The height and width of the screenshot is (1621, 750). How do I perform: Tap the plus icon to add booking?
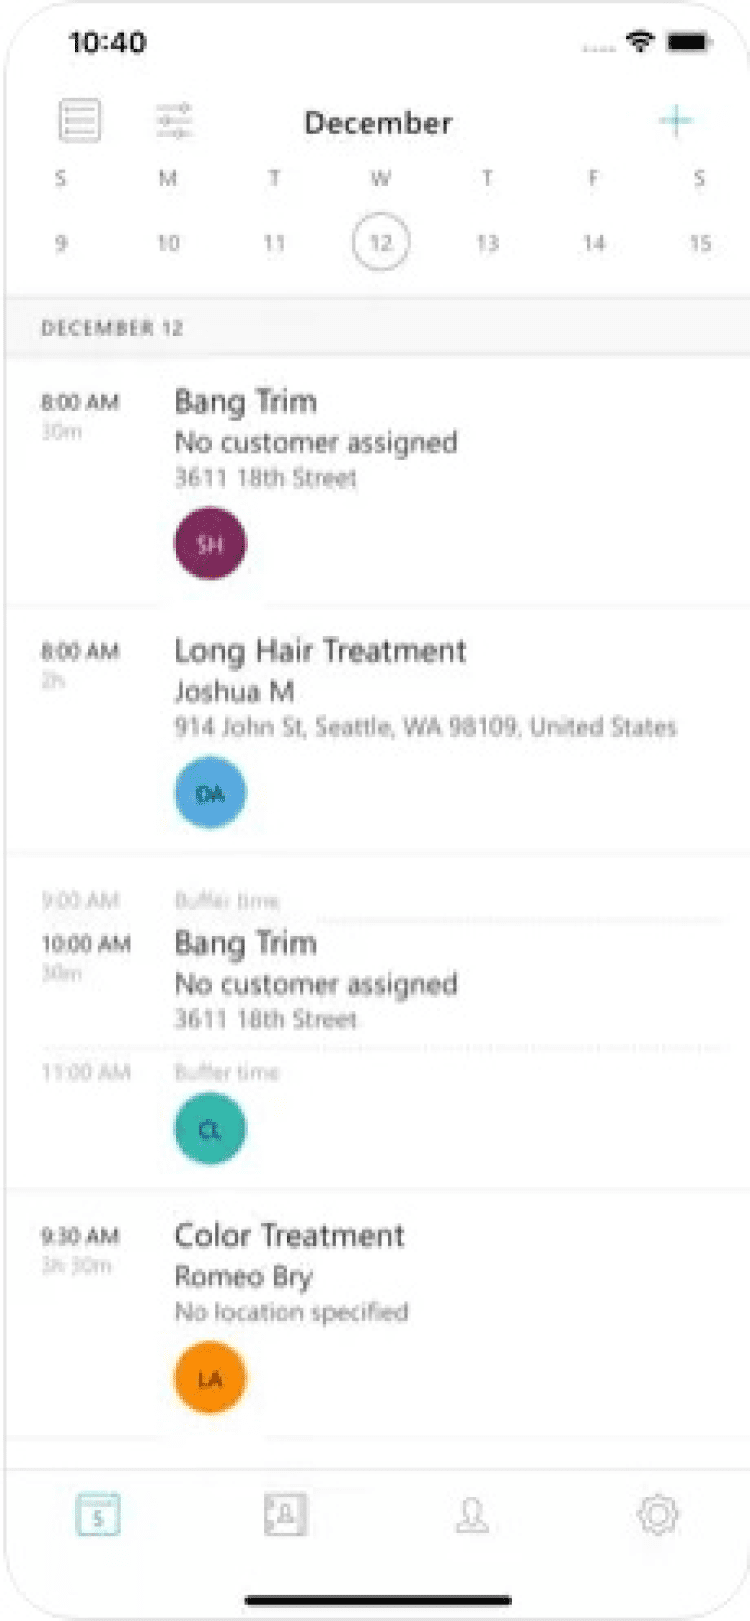pos(676,121)
